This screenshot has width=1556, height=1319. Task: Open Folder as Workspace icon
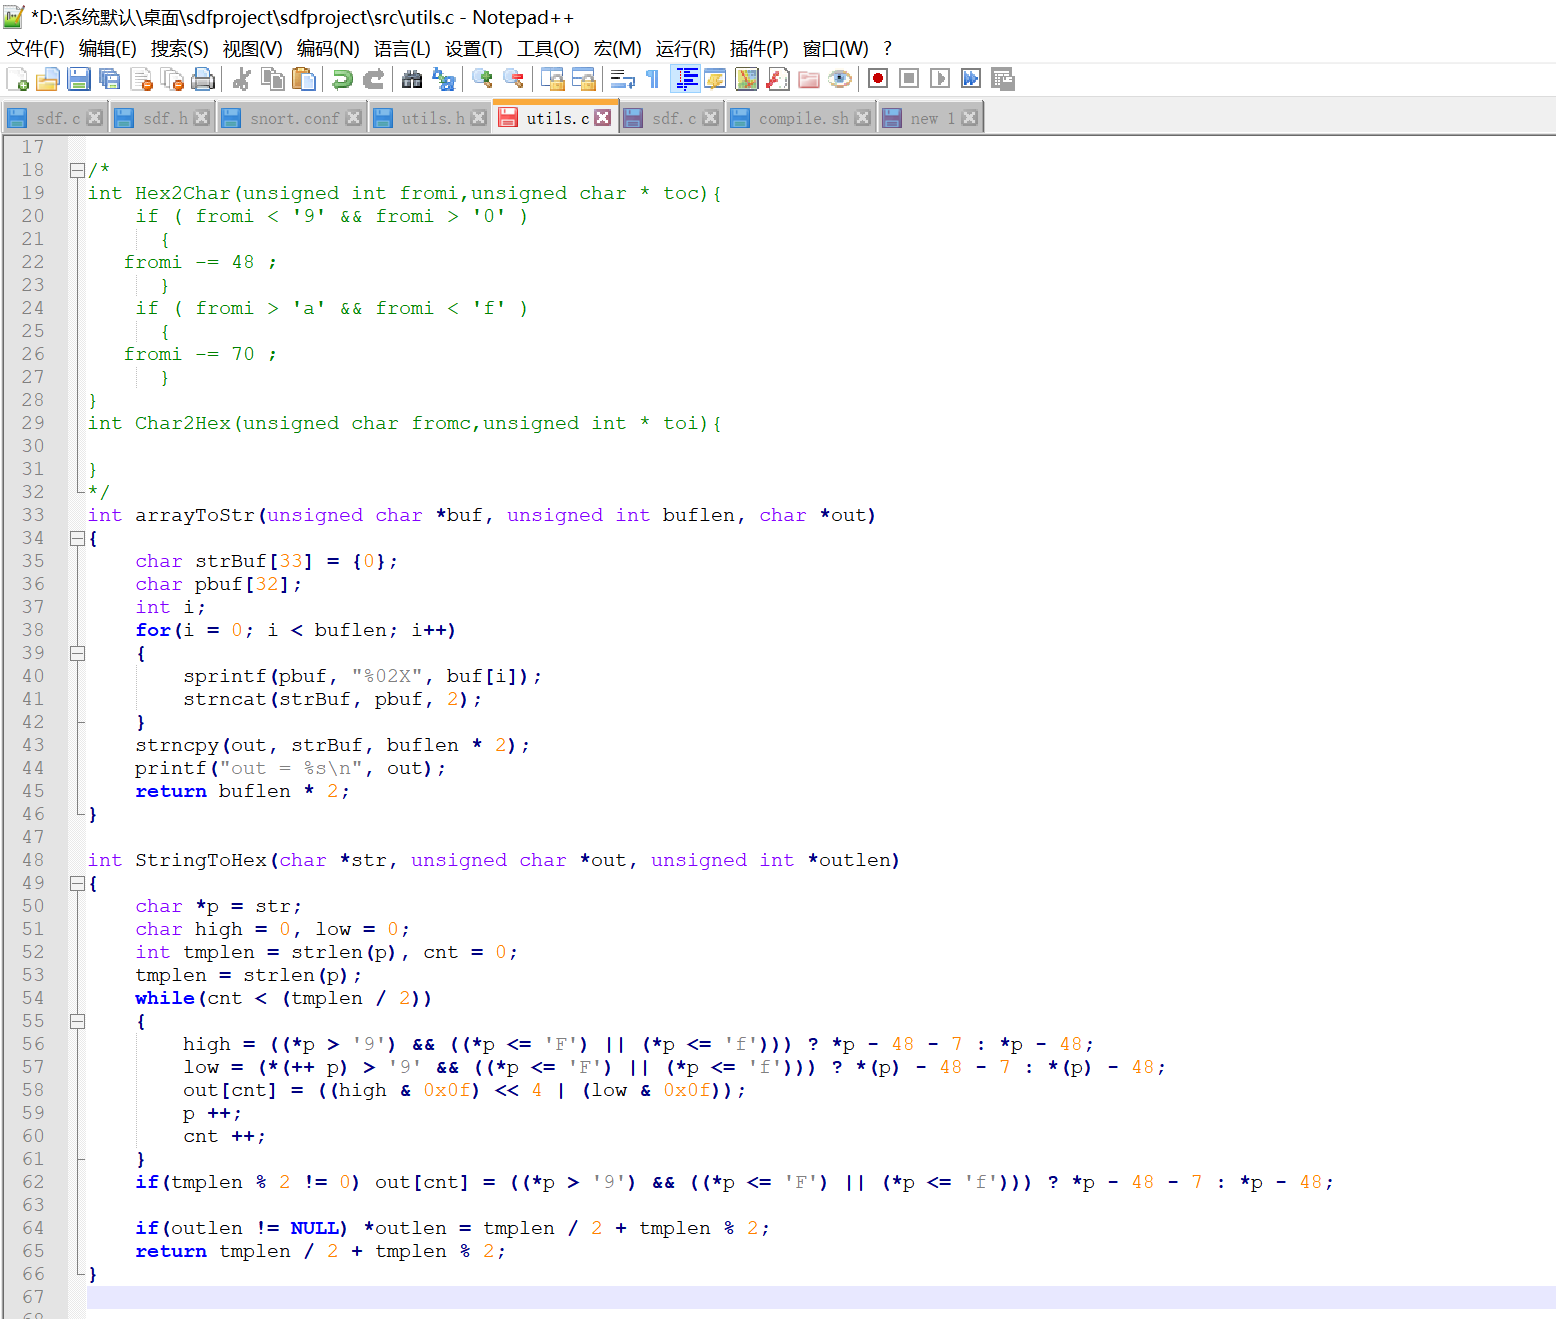808,79
